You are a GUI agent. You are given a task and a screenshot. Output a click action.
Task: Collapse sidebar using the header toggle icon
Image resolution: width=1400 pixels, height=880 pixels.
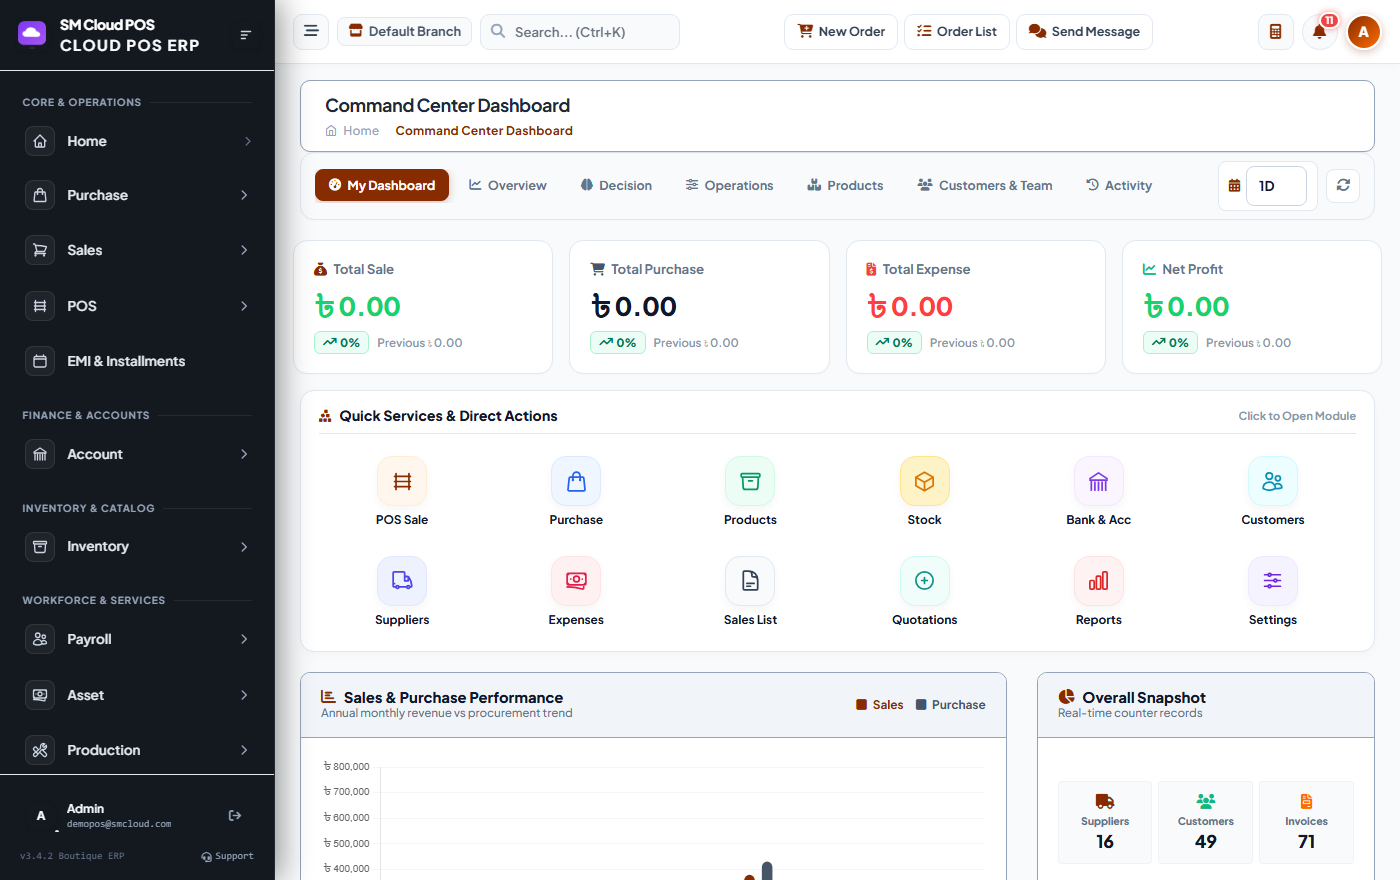[245, 35]
